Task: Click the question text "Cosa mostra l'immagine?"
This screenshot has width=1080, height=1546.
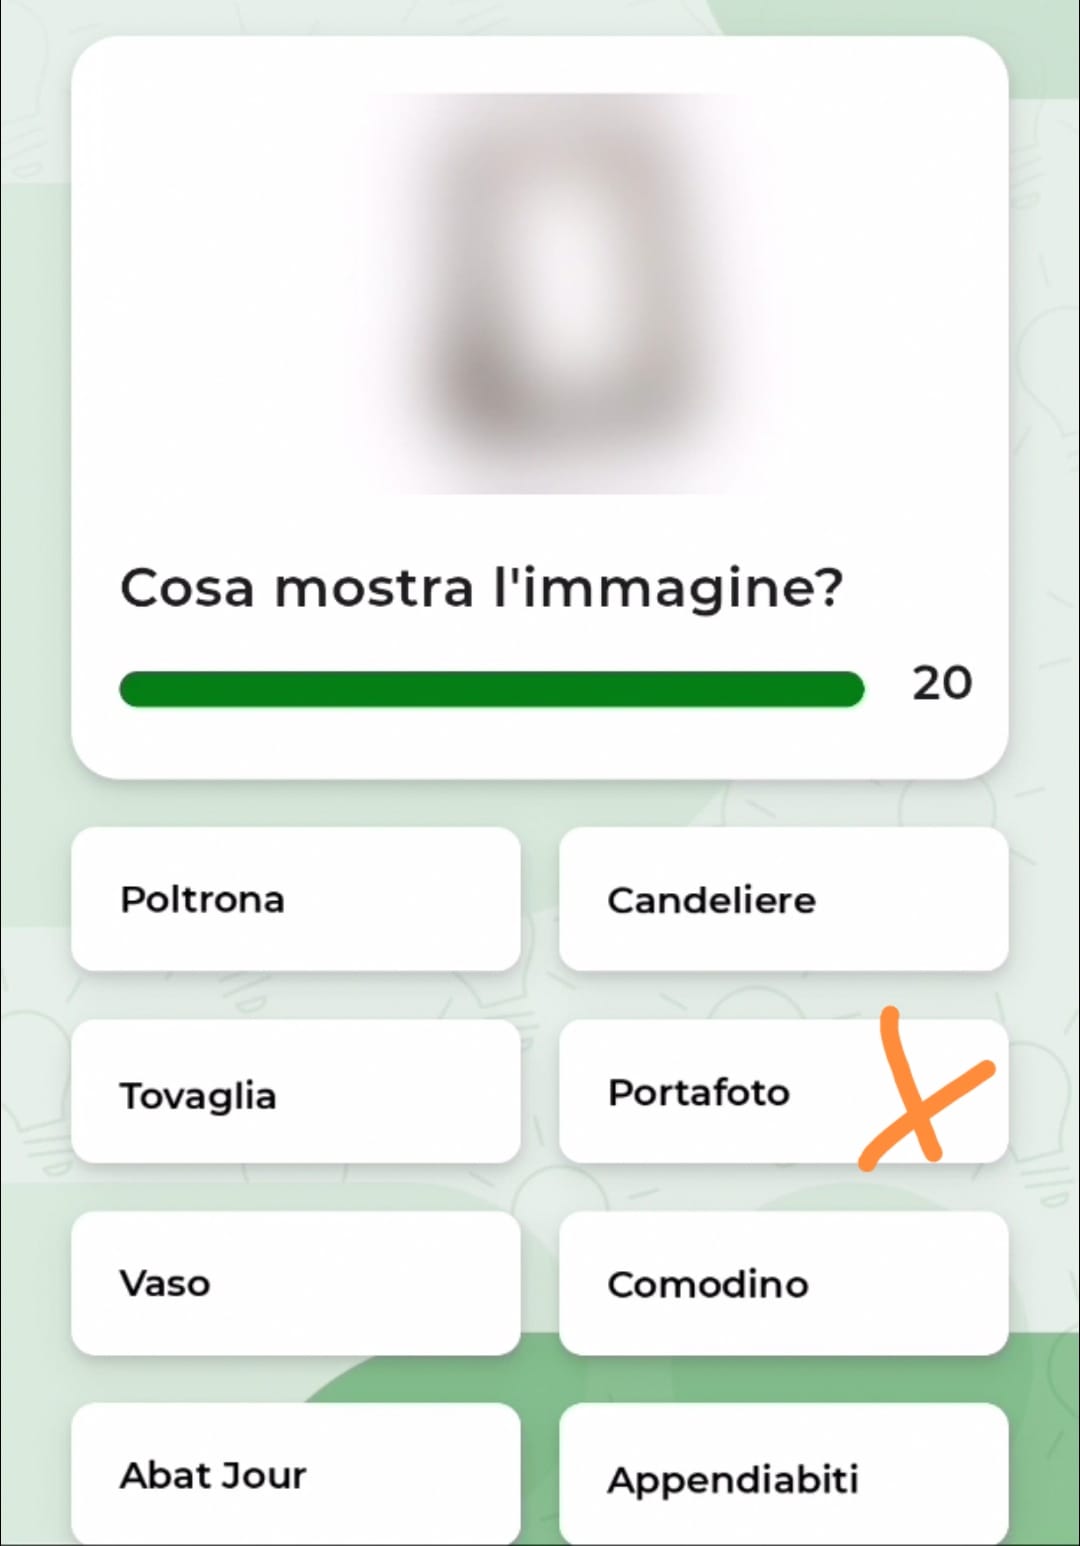Action: point(481,588)
